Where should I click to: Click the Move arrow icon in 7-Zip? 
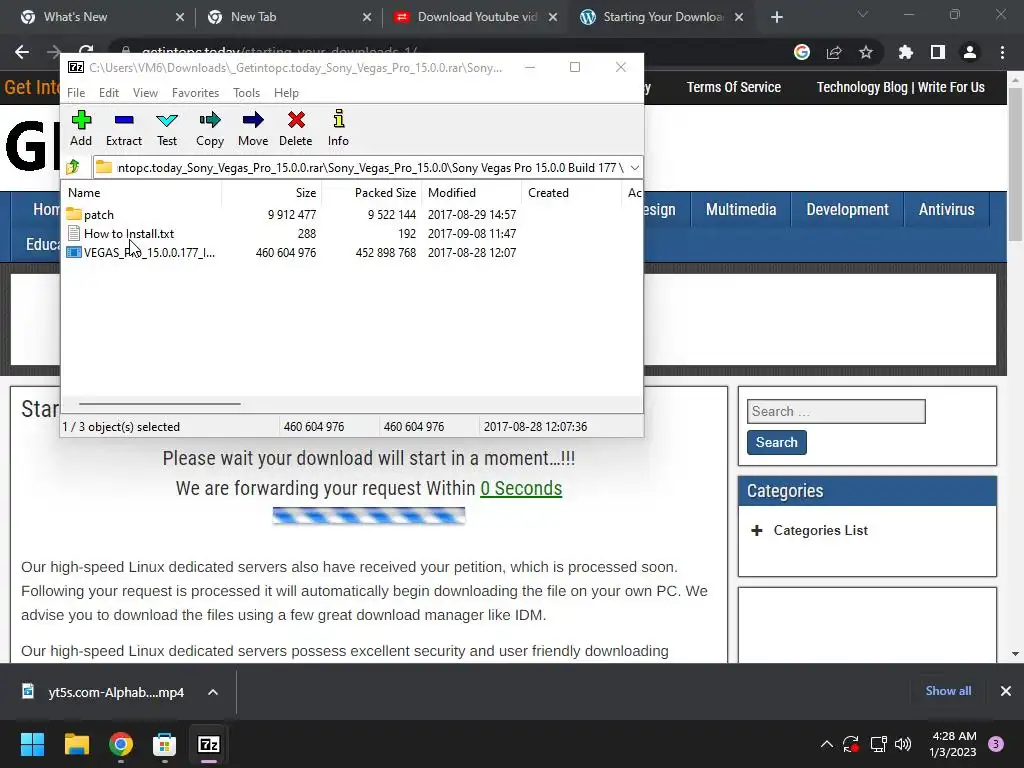[253, 129]
